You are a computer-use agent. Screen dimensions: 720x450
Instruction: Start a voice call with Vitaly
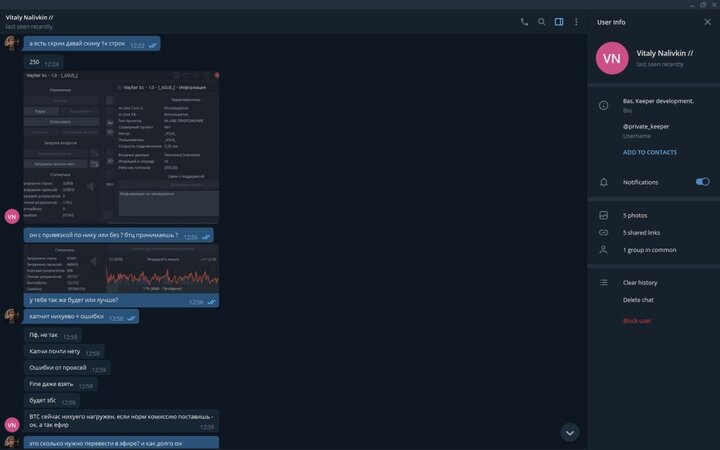click(524, 21)
